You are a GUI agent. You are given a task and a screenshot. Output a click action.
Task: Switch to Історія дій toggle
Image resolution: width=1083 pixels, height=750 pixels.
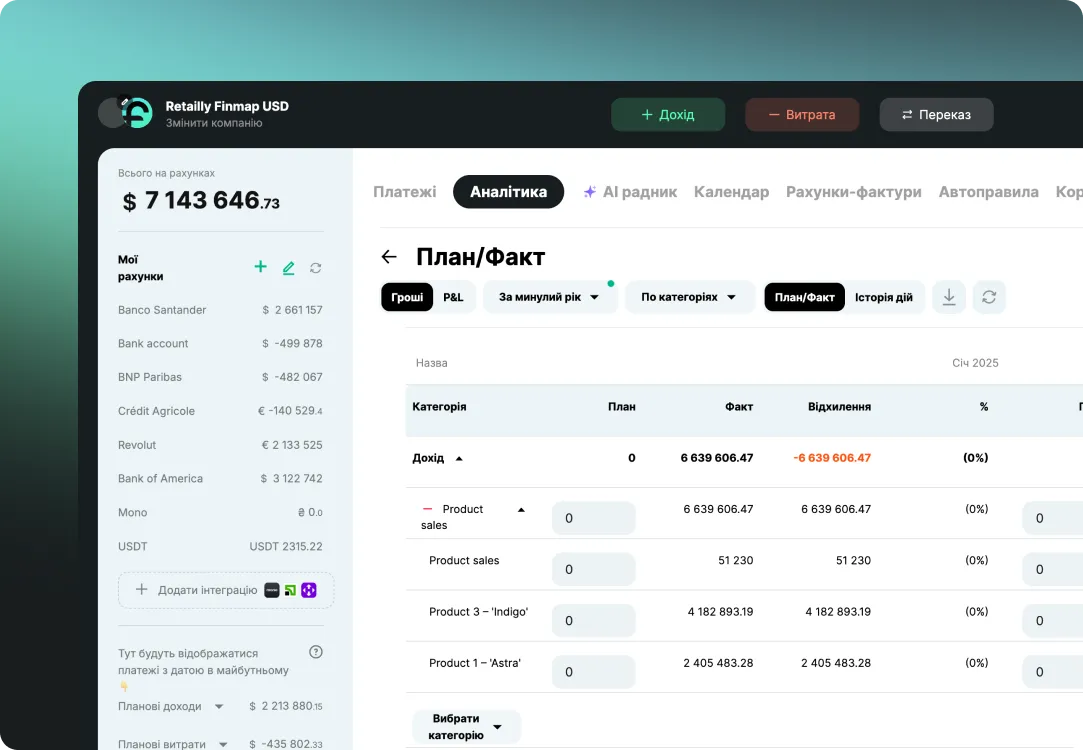883,297
